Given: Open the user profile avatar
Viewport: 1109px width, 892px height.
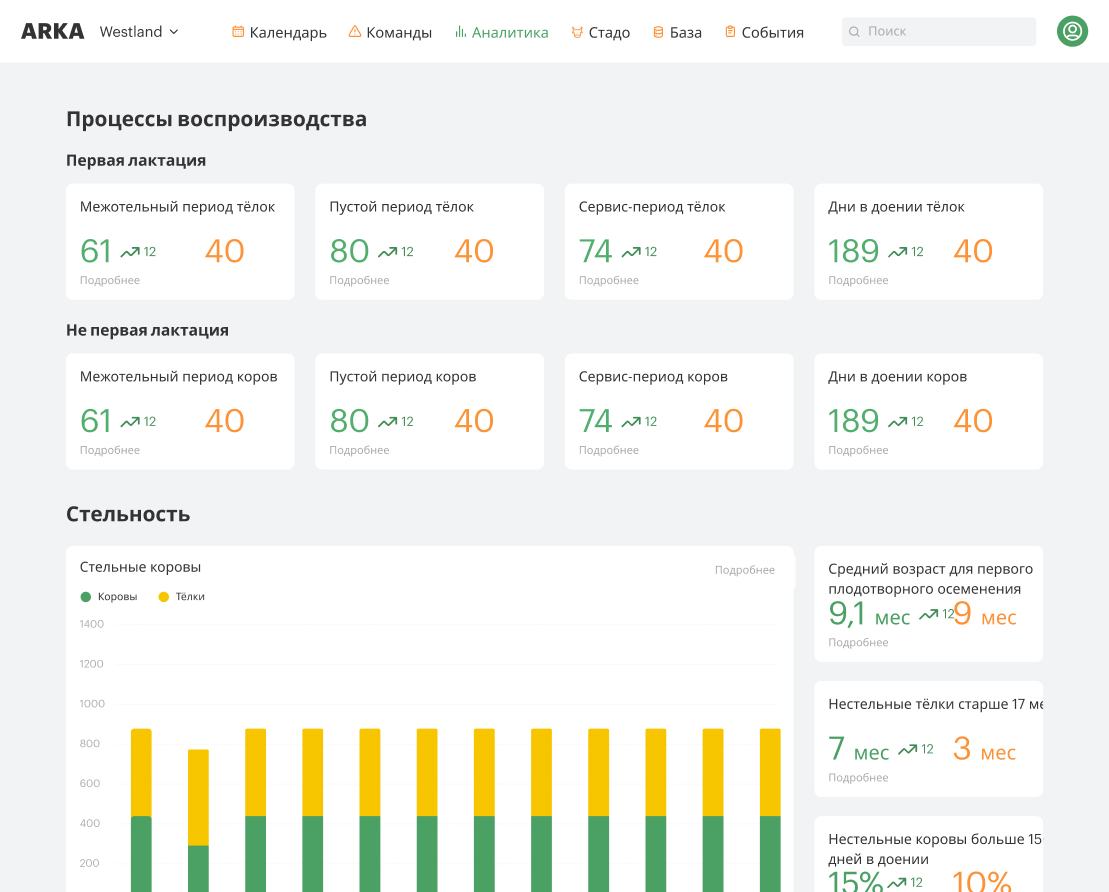Looking at the screenshot, I should tap(1072, 31).
